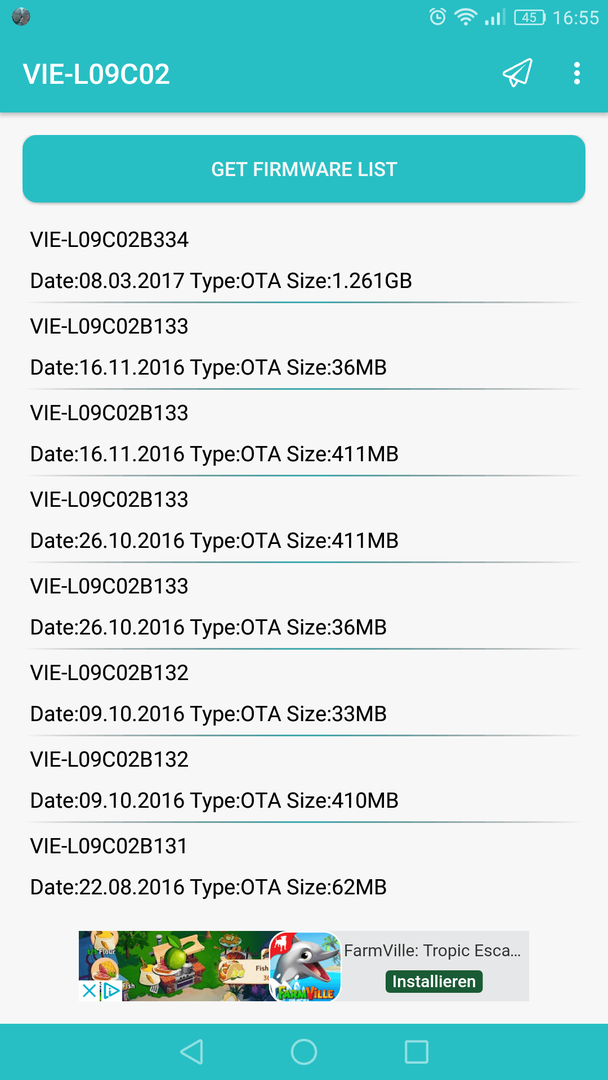Select B133 firmware dated 16.11.2016 411MB
Image resolution: width=608 pixels, height=1080 pixels.
tap(304, 433)
